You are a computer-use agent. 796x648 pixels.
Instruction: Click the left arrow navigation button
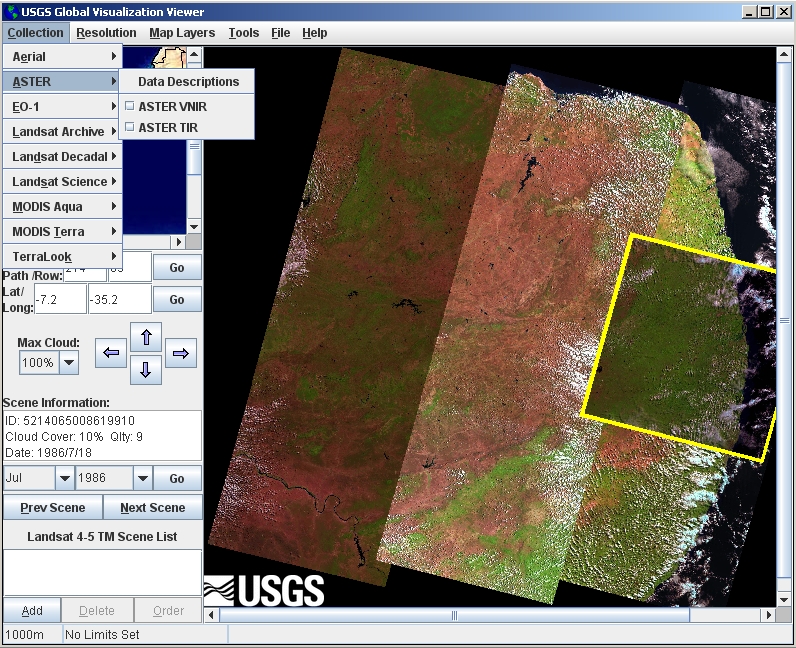(x=111, y=353)
